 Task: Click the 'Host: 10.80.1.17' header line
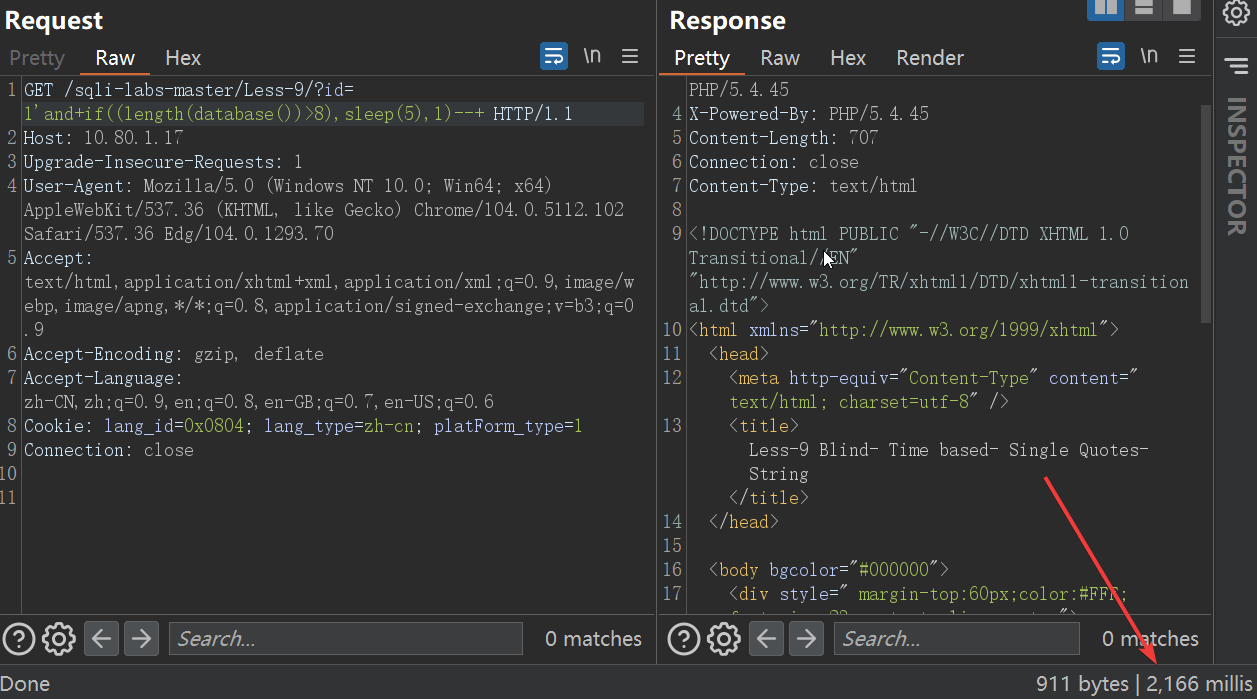tap(104, 138)
